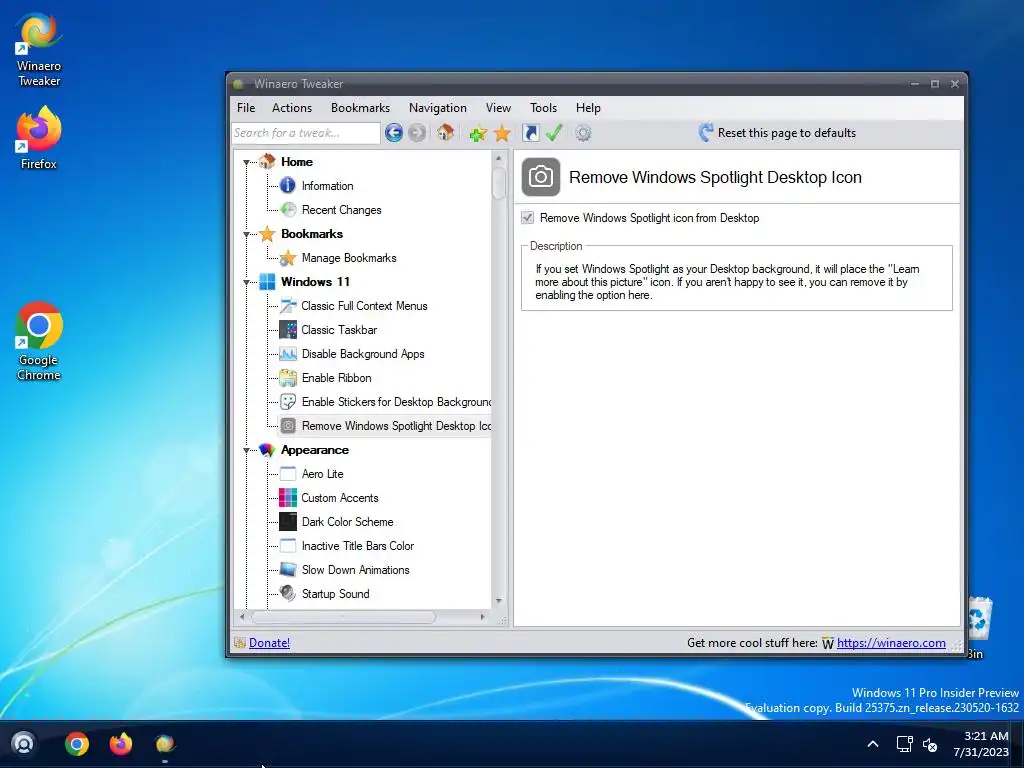1024x768 pixels.
Task: Click Reset this page to defaults
Action: pyautogui.click(x=776, y=133)
